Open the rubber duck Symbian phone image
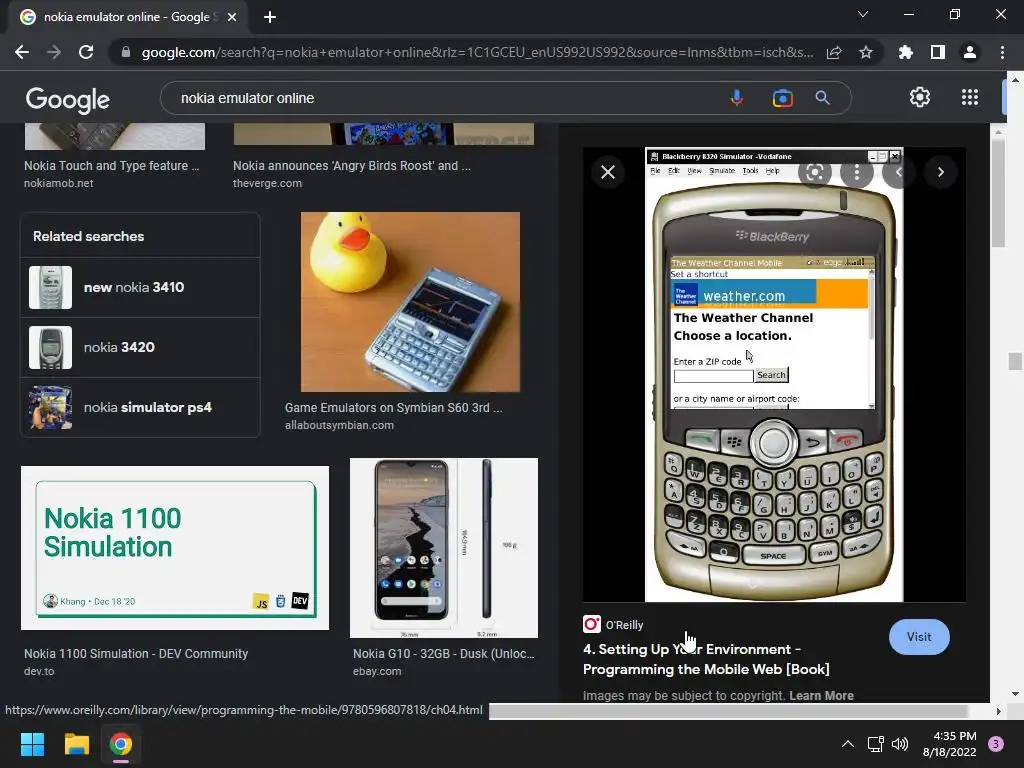 [410, 302]
